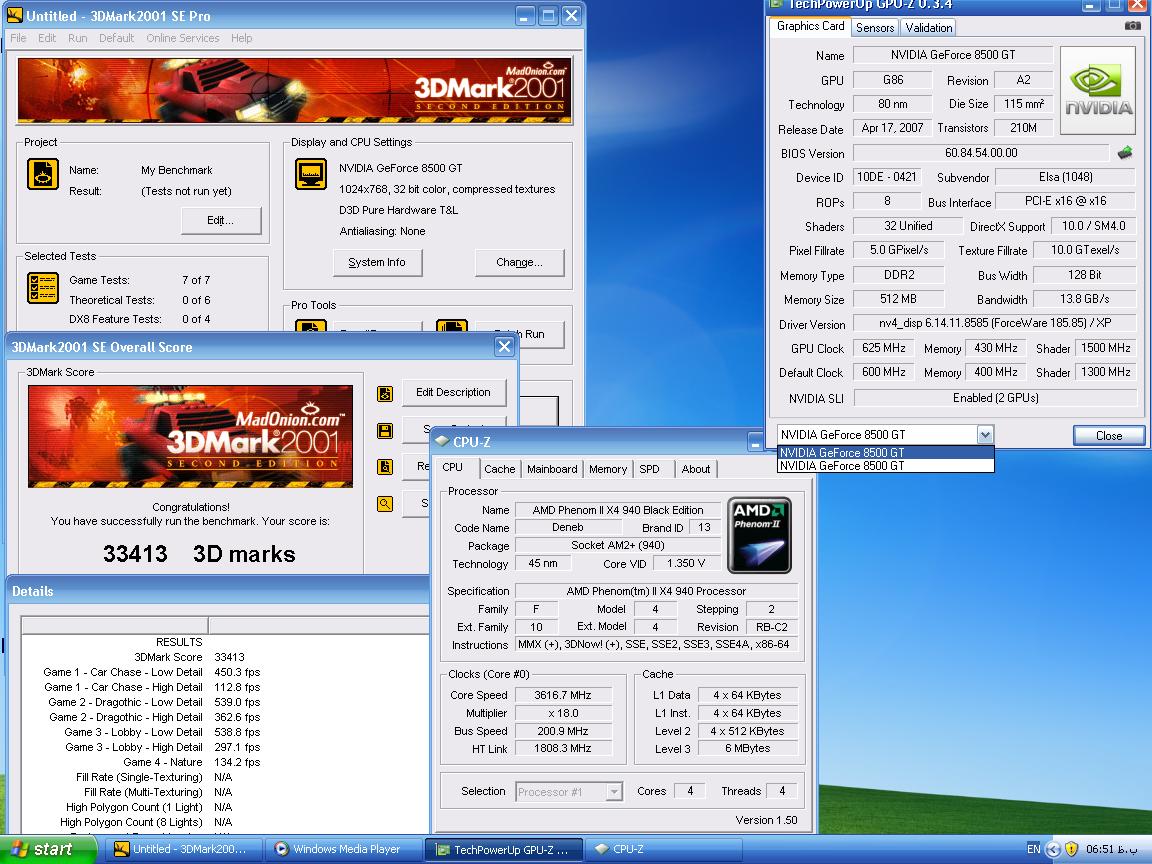Click the floppy disk save icon in Overall Score

click(385, 431)
